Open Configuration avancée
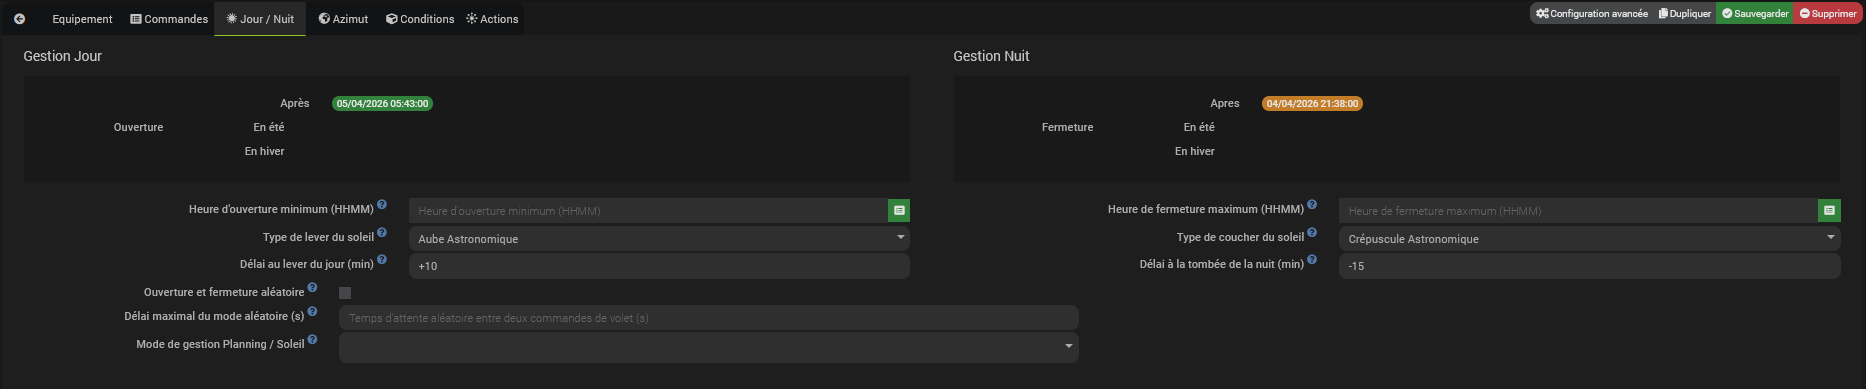This screenshot has width=1866, height=389. [x=1592, y=13]
